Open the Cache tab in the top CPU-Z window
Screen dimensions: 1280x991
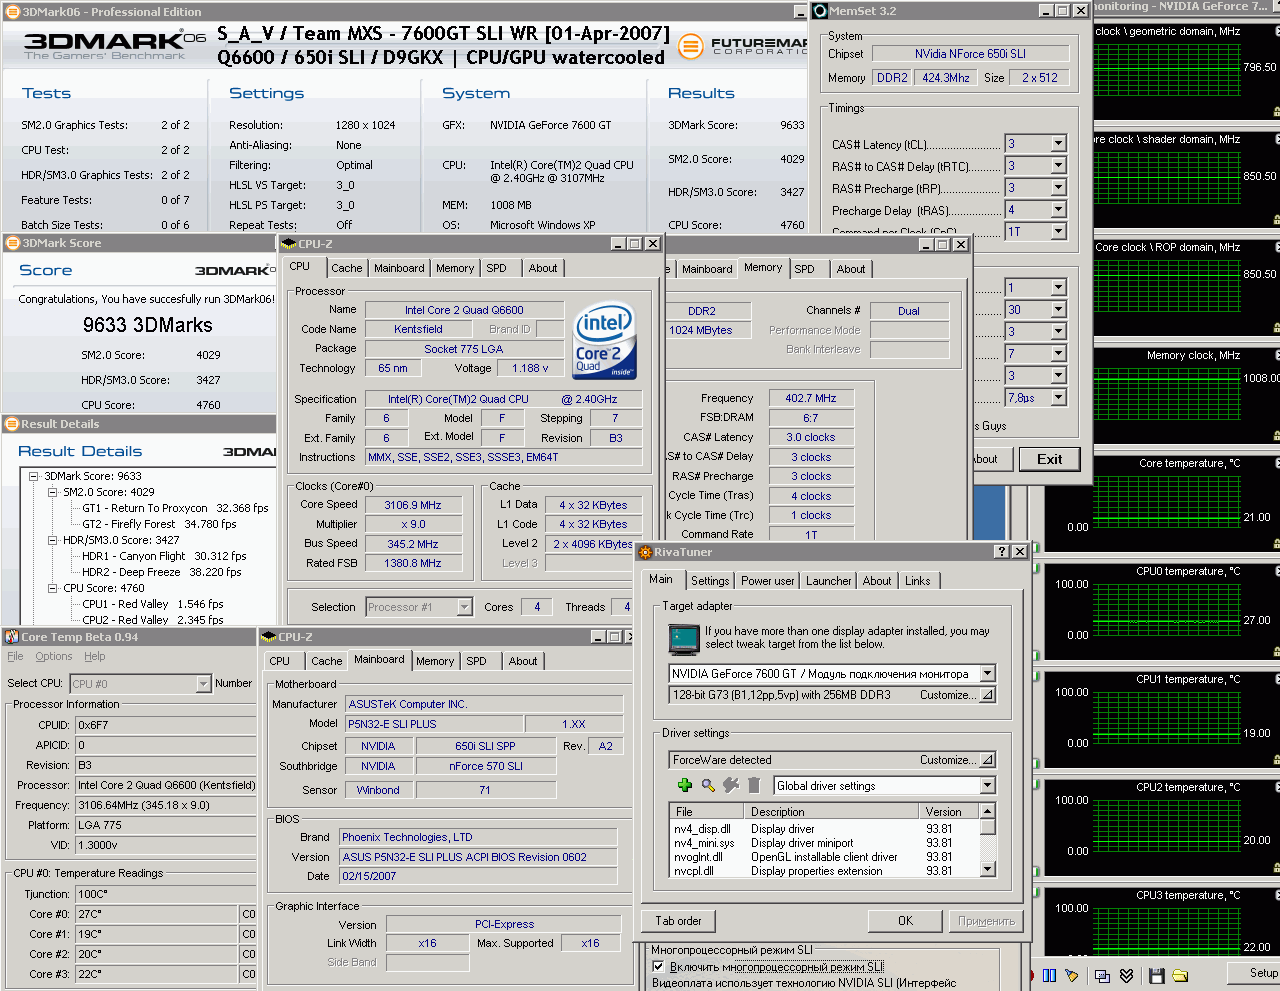(x=347, y=268)
